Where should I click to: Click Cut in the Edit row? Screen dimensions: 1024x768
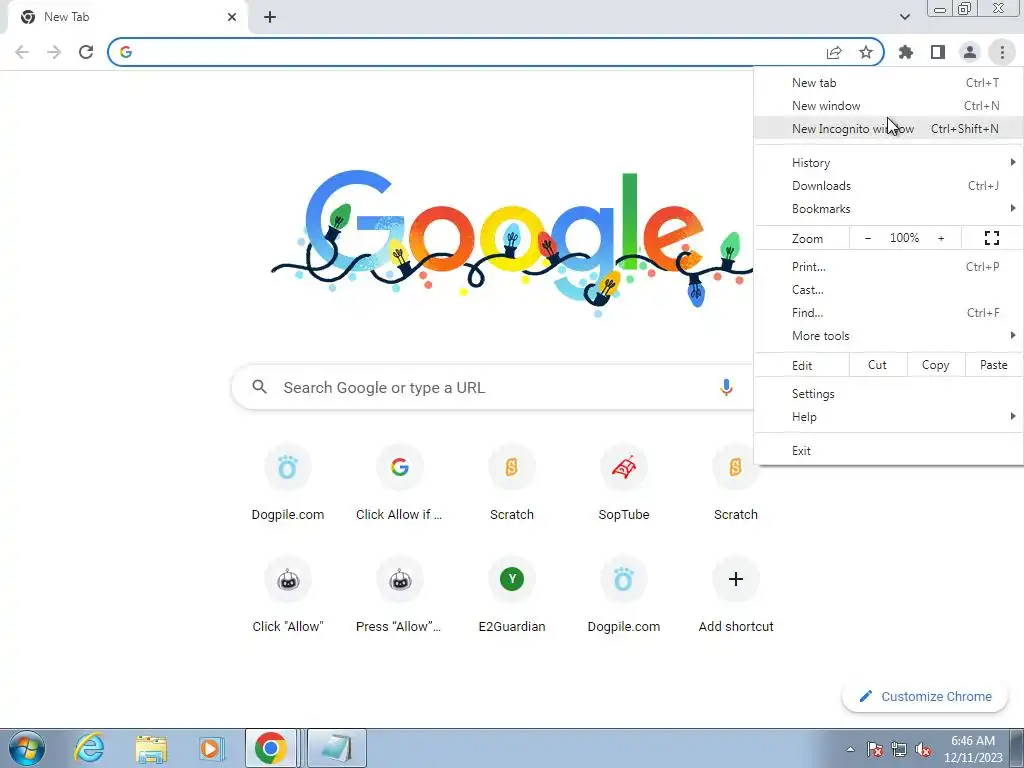click(878, 365)
